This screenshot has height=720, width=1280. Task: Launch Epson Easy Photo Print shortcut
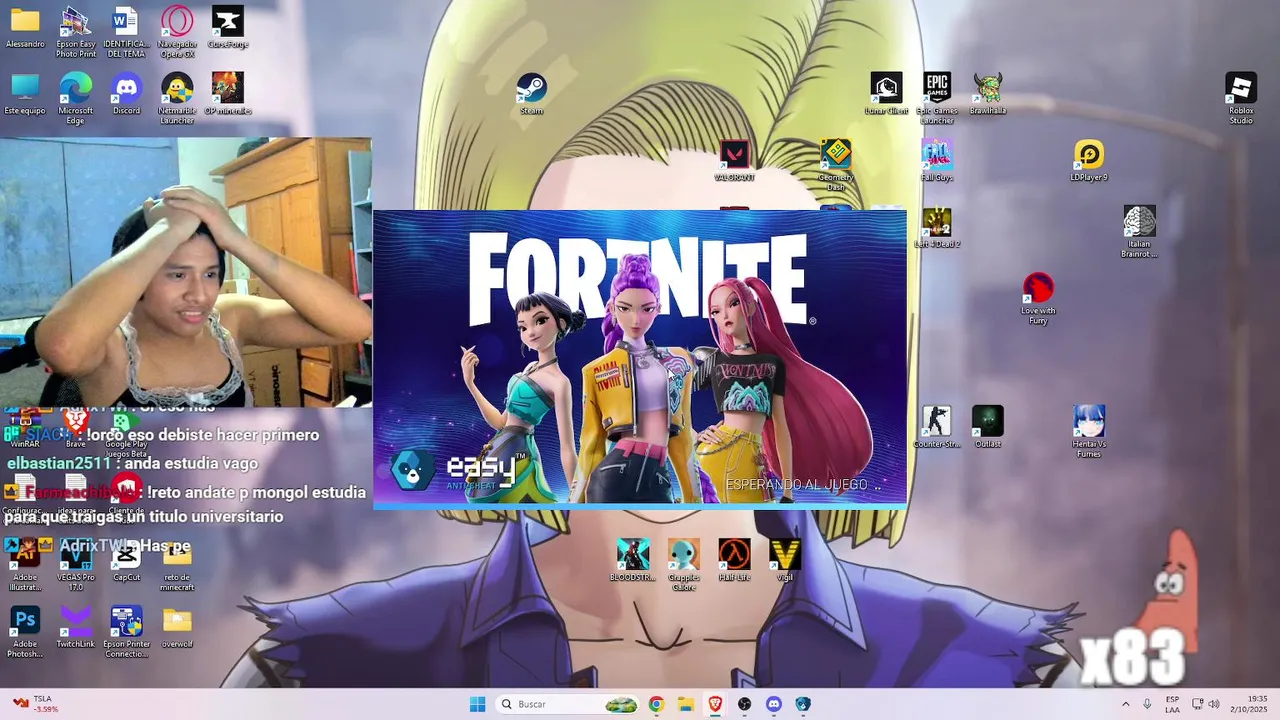(x=76, y=32)
